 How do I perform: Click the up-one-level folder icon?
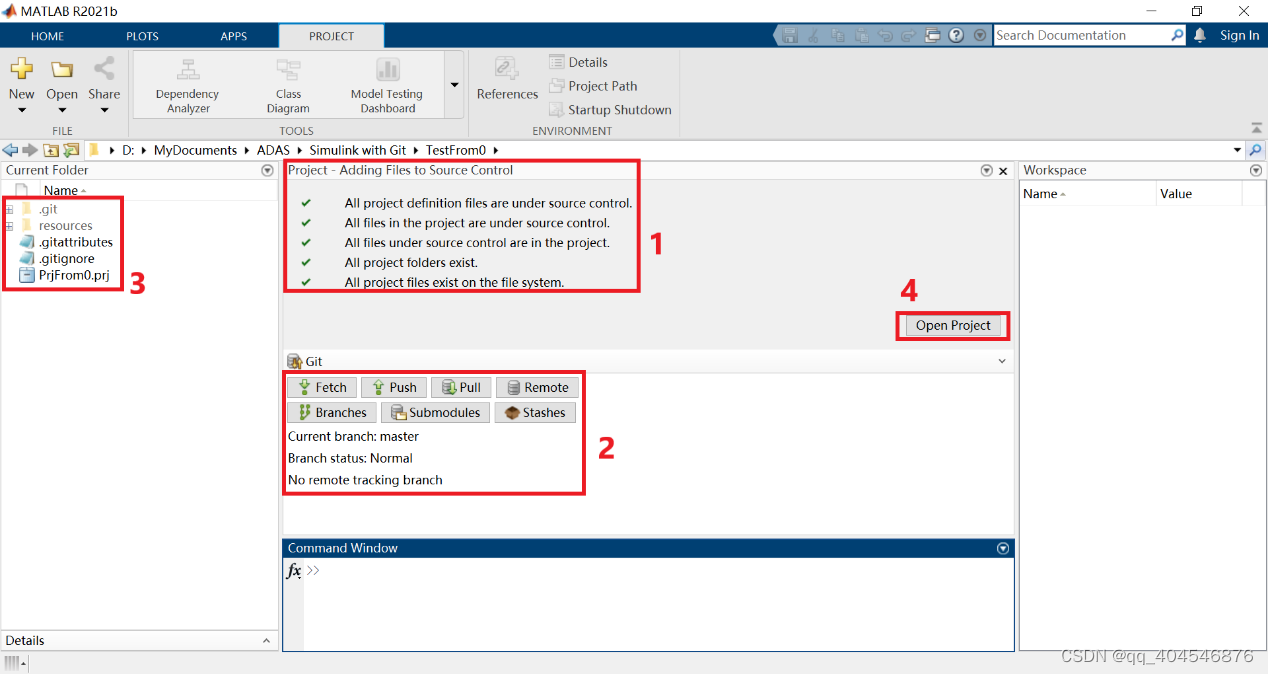click(51, 150)
